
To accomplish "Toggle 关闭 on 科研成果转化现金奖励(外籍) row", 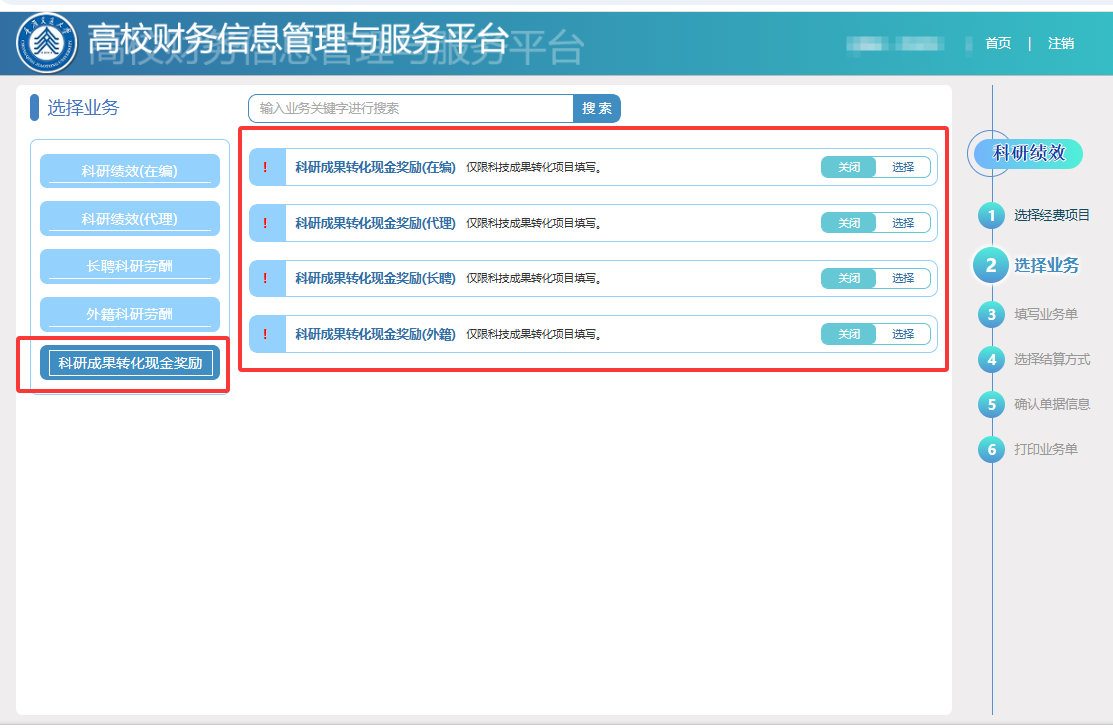I will click(848, 334).
